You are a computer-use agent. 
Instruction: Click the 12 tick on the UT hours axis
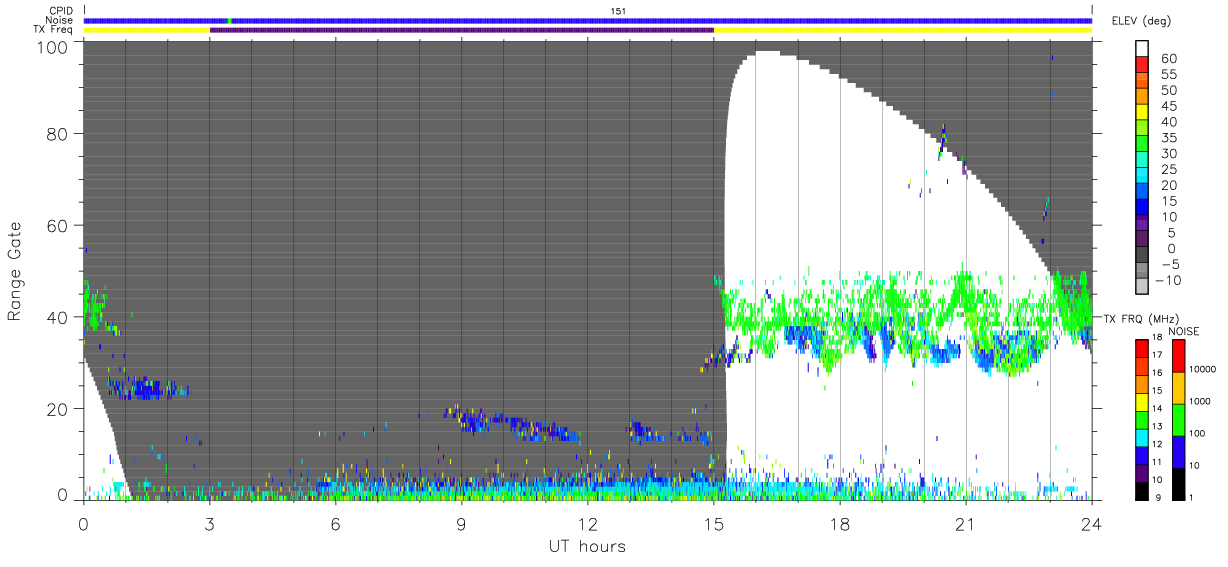[x=588, y=524]
